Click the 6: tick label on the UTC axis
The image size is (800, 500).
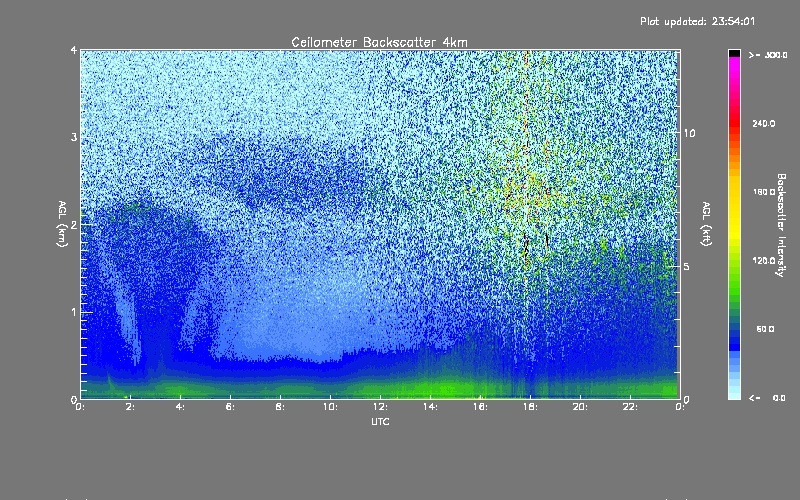(x=230, y=407)
